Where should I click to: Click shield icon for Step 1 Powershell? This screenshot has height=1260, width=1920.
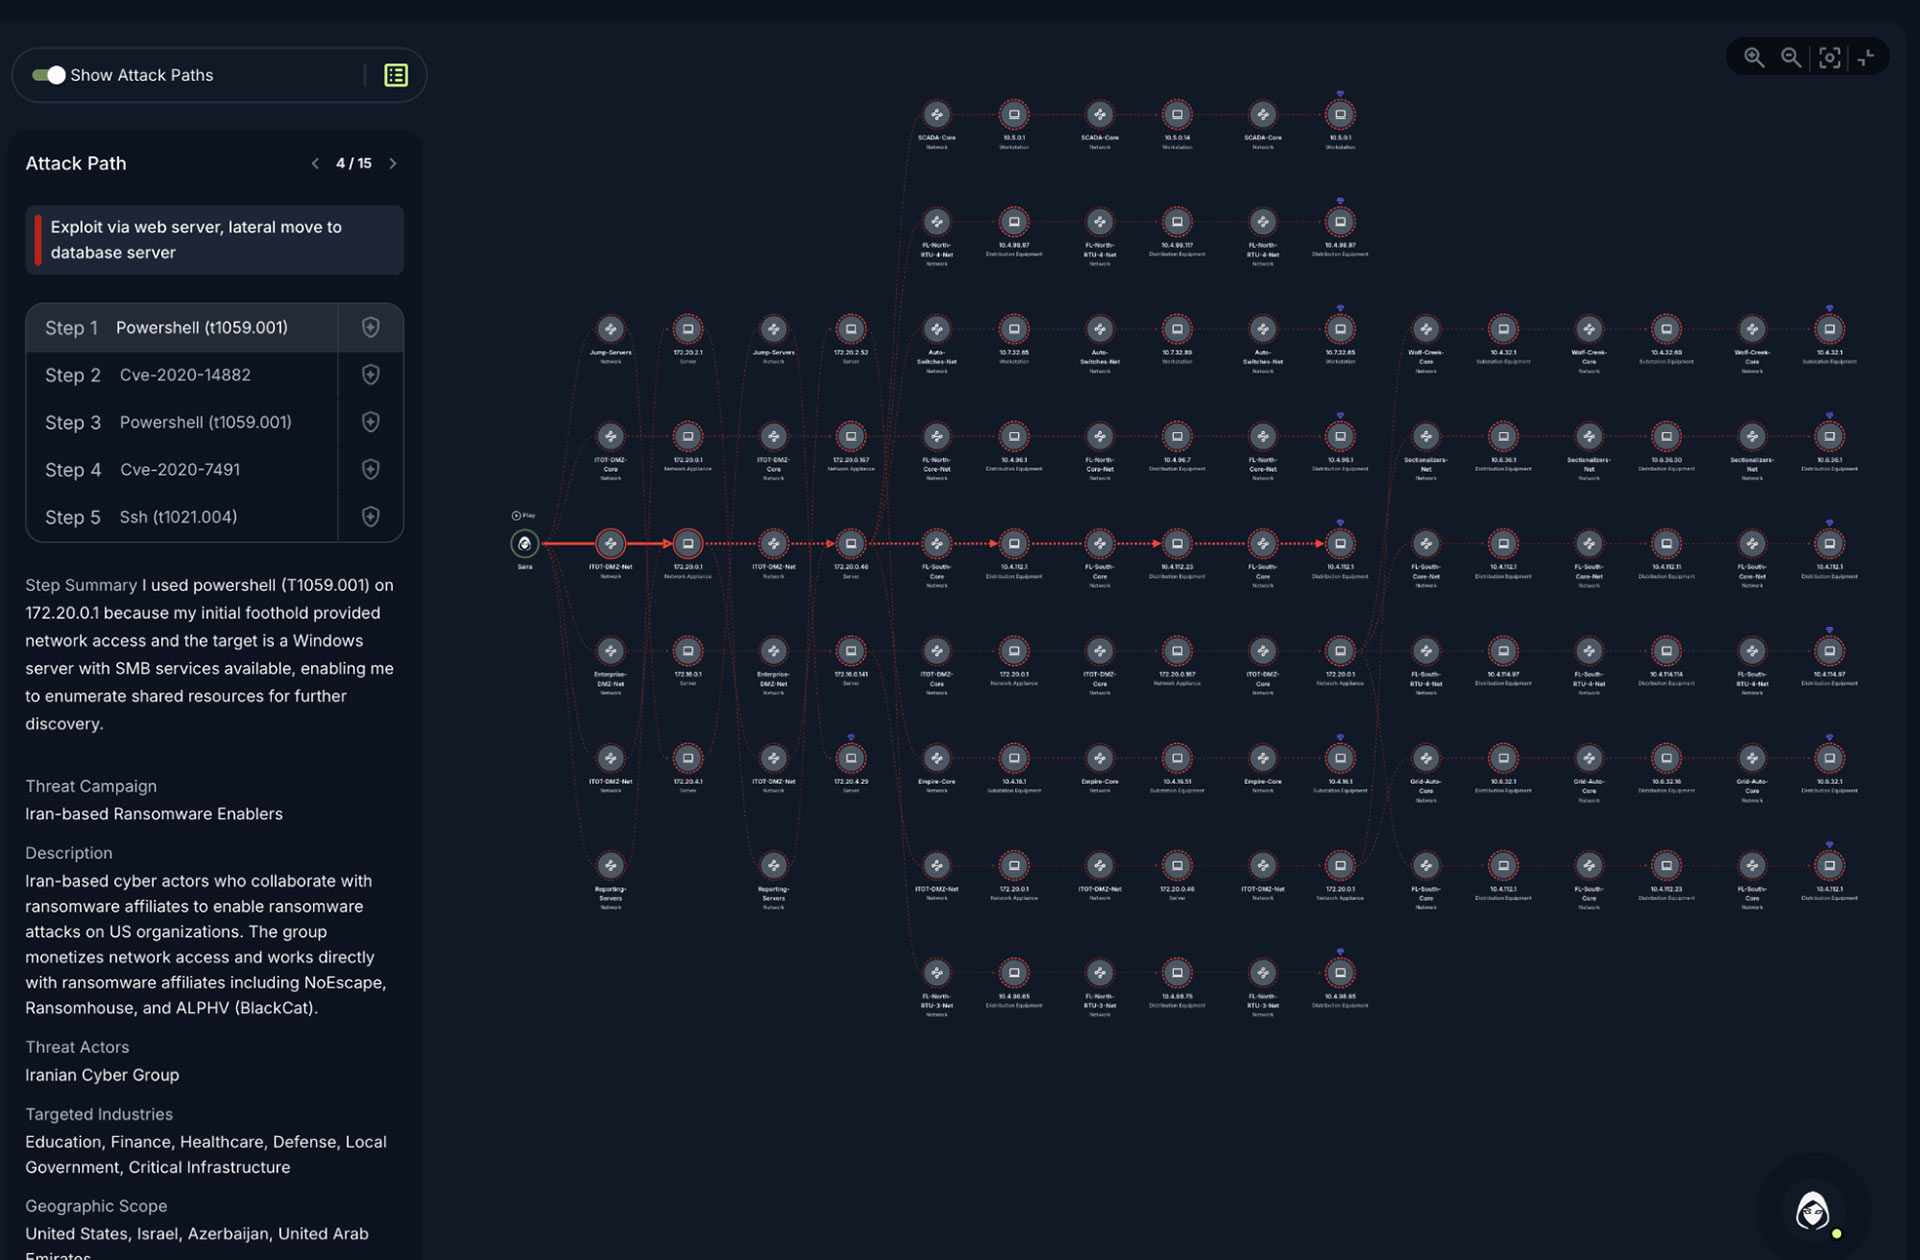(371, 328)
